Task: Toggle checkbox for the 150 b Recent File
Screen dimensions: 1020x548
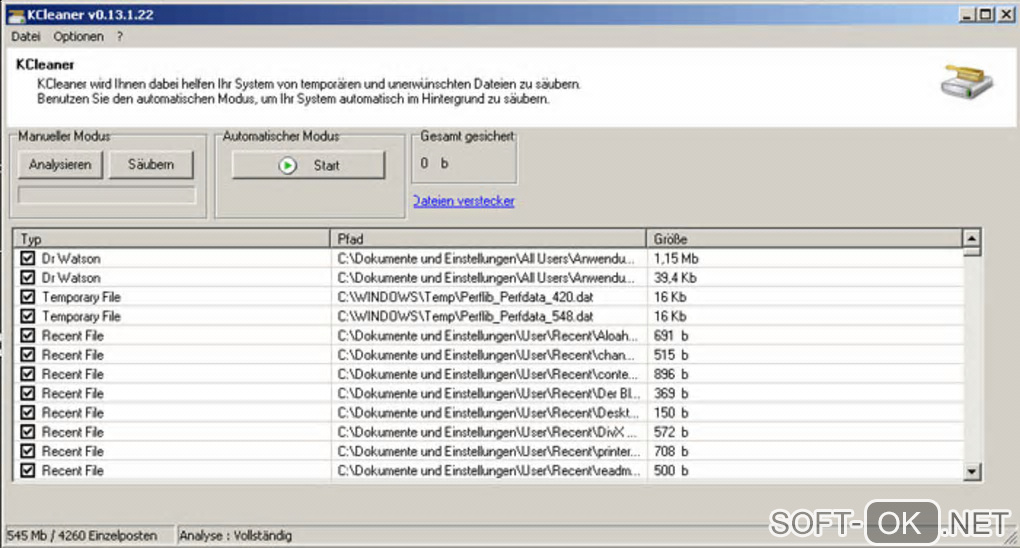Action: (27, 413)
